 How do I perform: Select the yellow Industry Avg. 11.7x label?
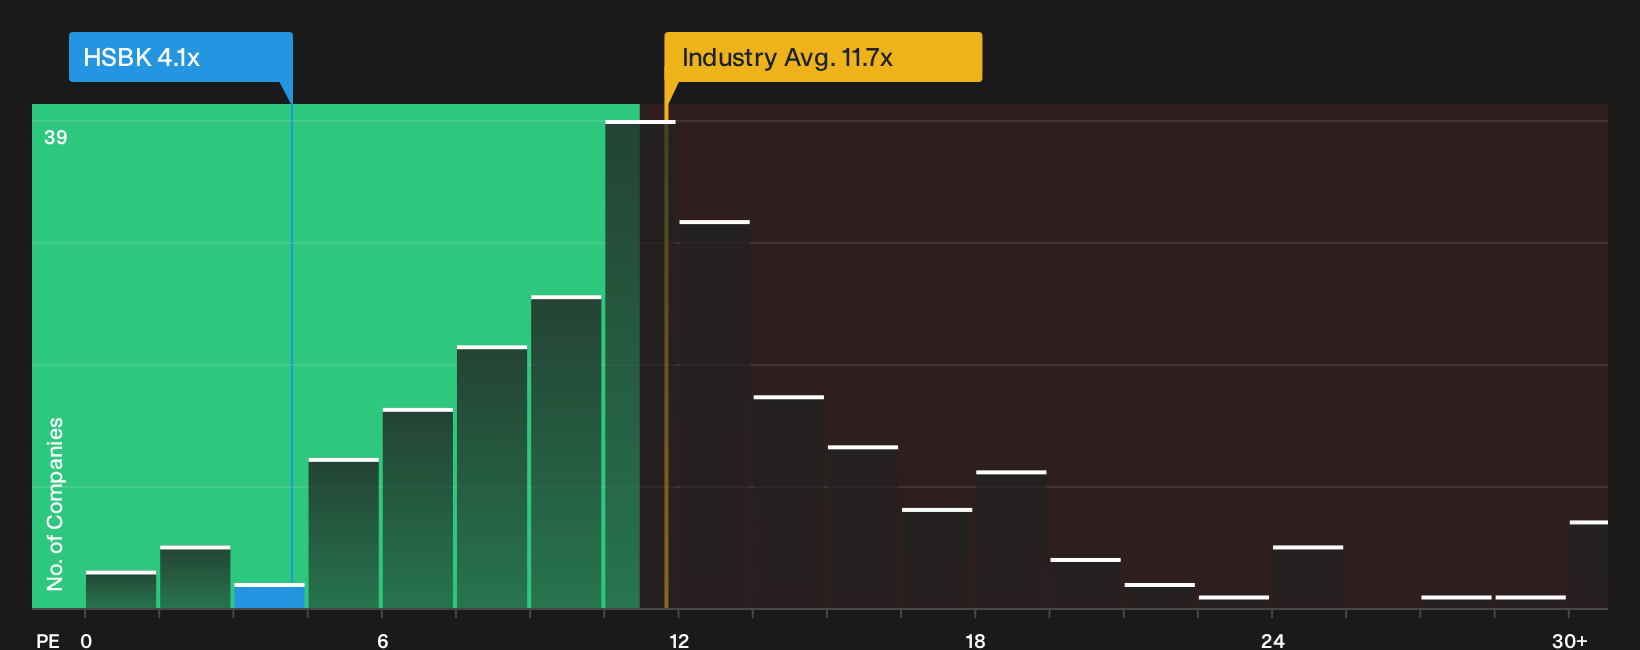tap(823, 57)
